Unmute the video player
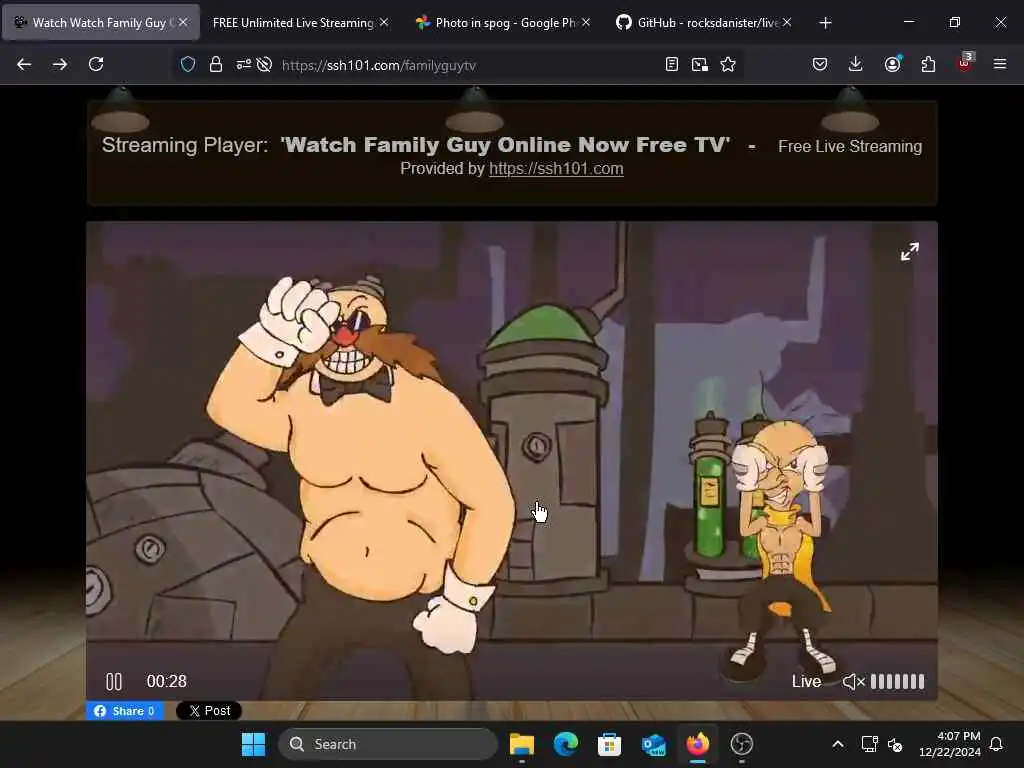 coord(854,682)
